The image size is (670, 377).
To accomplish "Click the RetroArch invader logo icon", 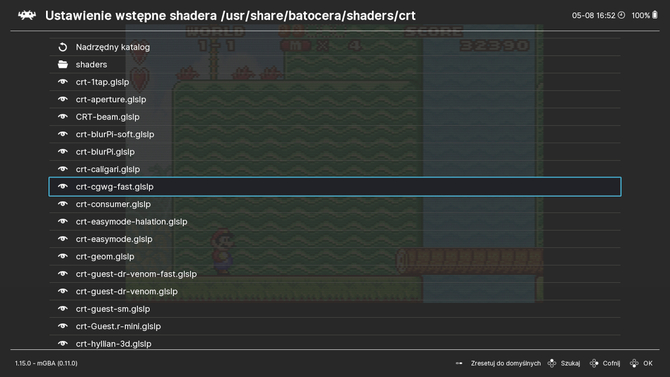I will pos(27,15).
